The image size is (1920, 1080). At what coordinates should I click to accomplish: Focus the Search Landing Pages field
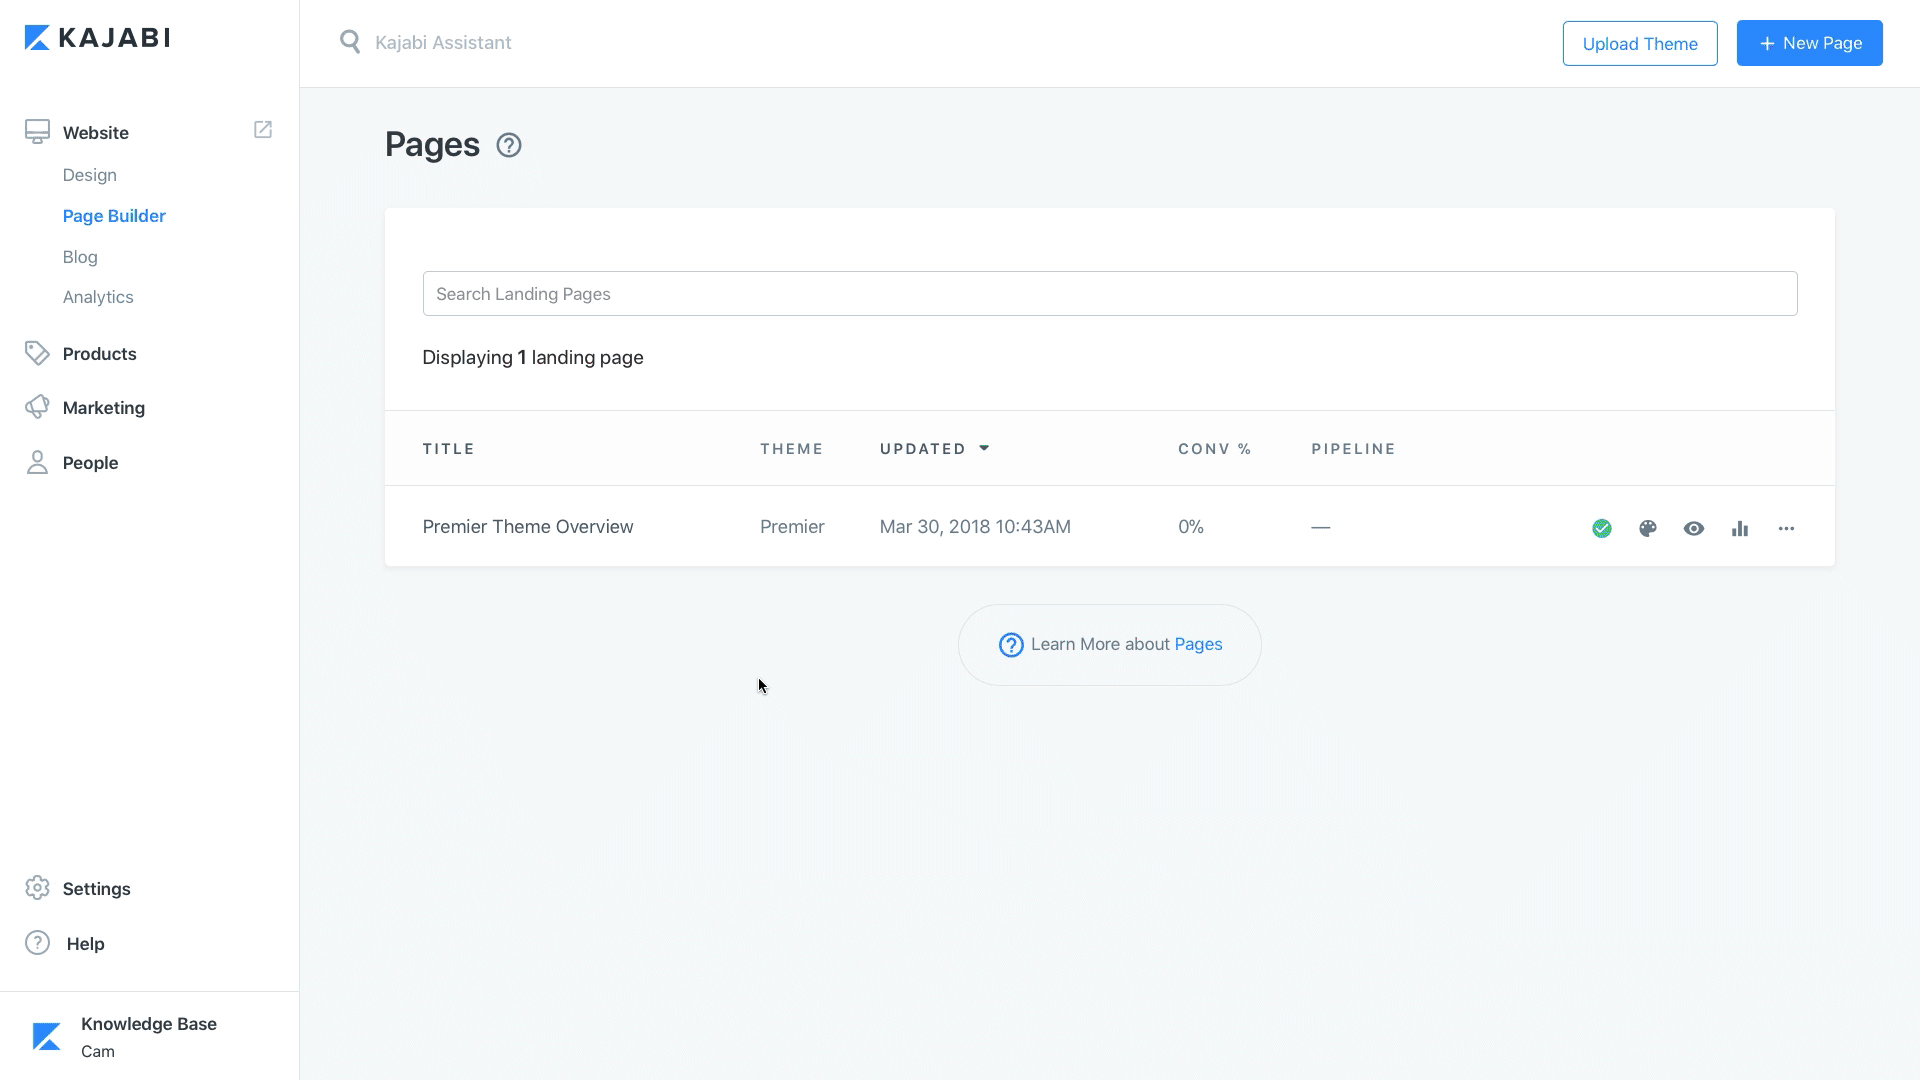click(x=1109, y=293)
